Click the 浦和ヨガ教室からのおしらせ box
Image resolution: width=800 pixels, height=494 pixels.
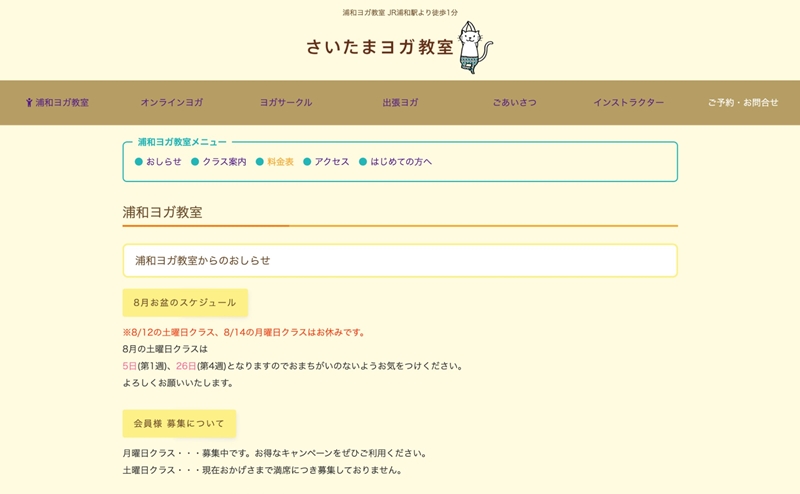pos(400,260)
